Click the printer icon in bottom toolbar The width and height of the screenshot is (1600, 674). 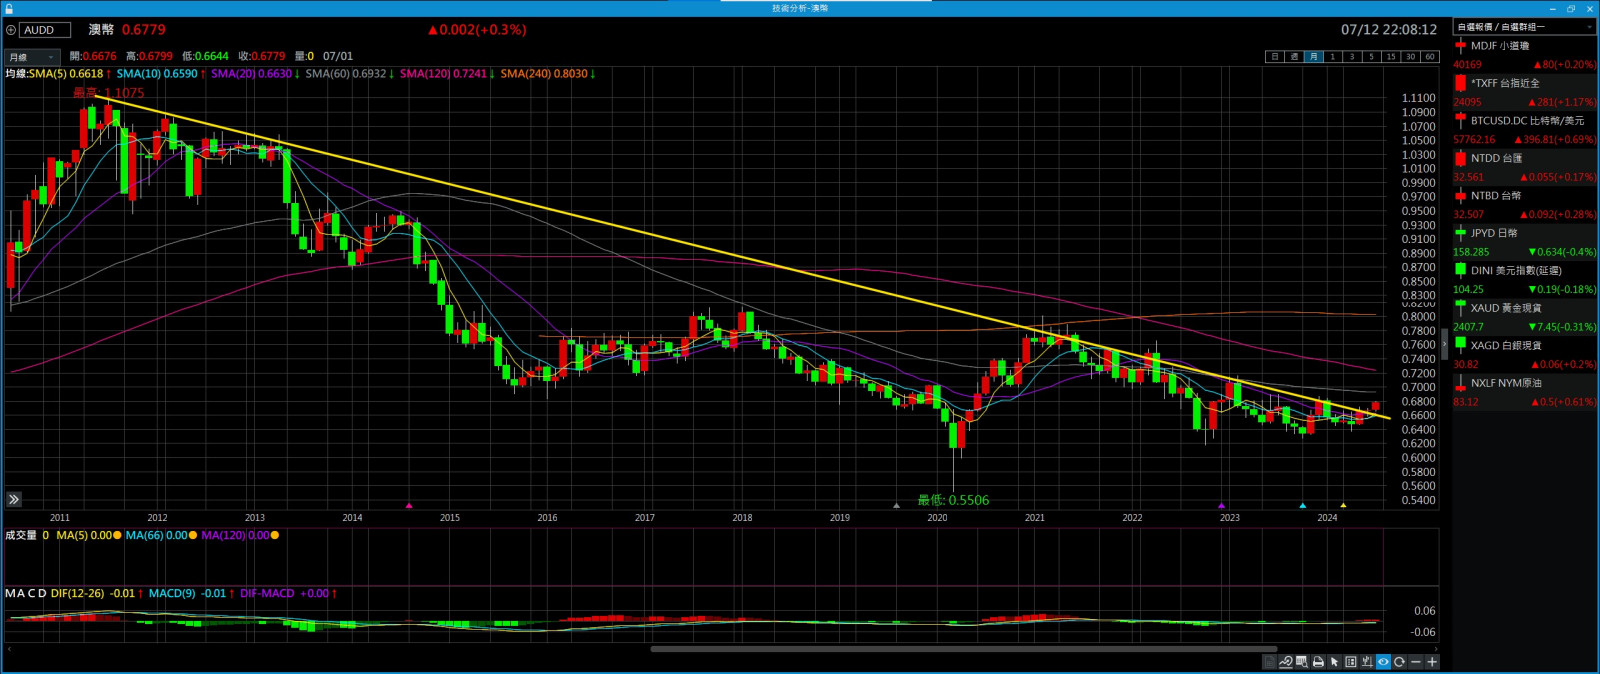click(1318, 662)
